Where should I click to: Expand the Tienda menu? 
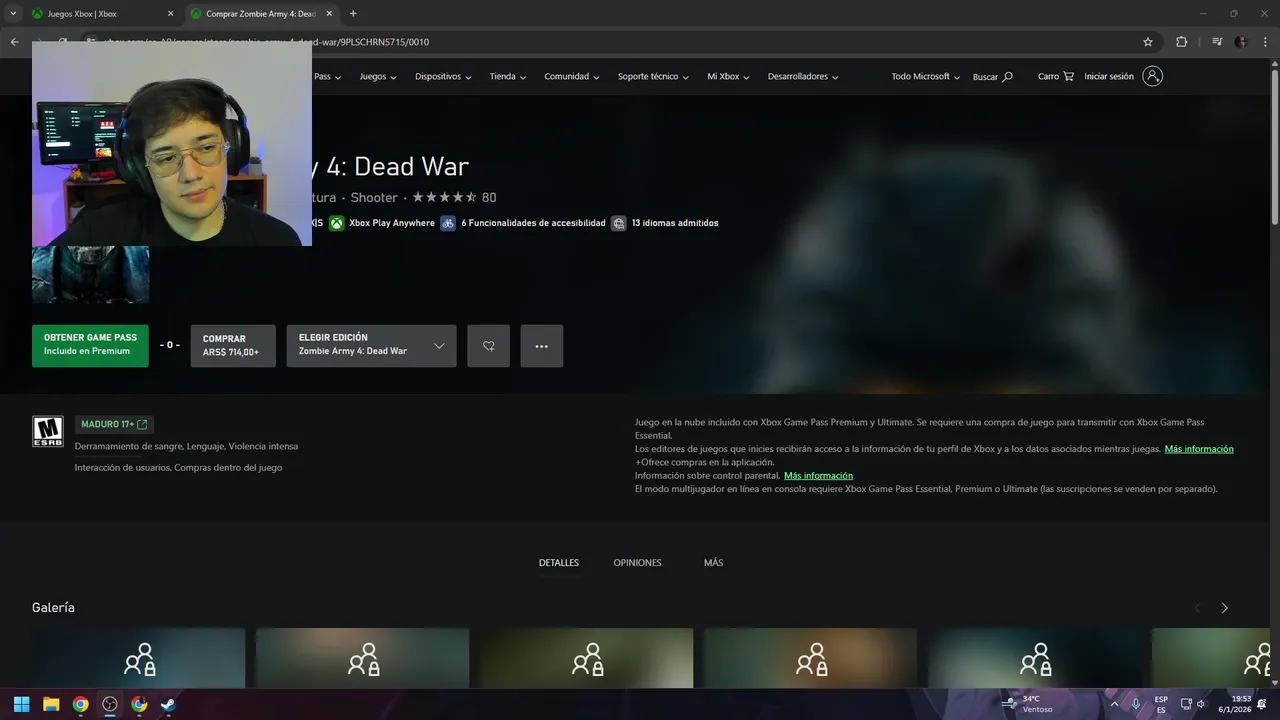(x=507, y=77)
